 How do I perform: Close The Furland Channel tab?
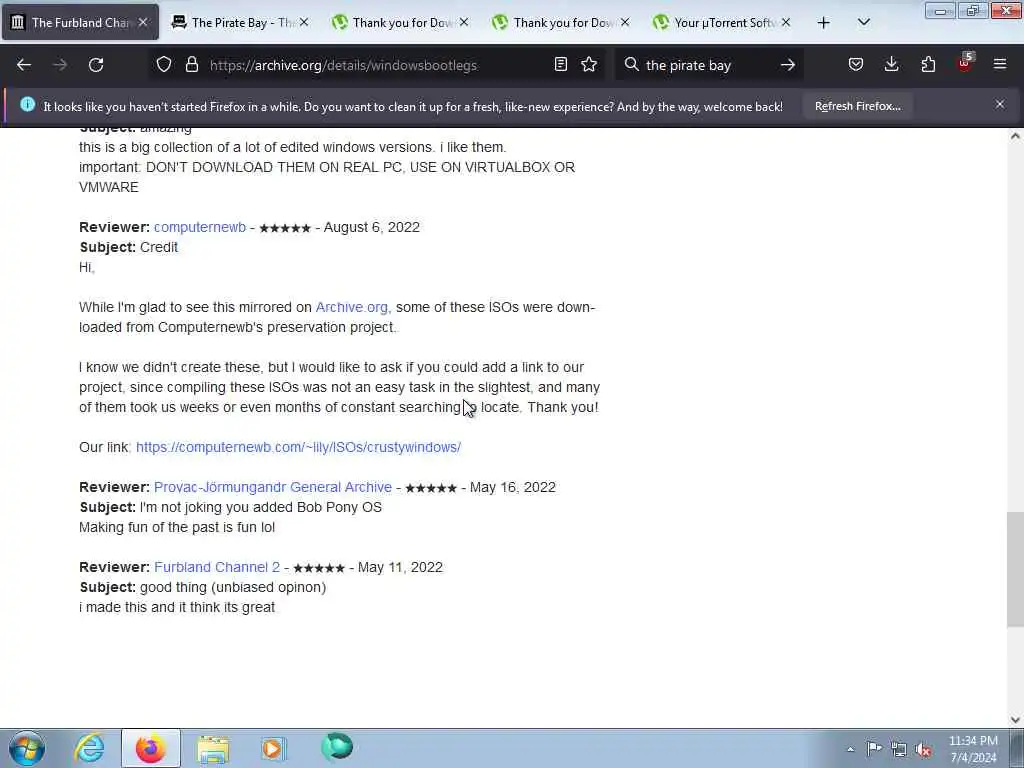coord(143,22)
